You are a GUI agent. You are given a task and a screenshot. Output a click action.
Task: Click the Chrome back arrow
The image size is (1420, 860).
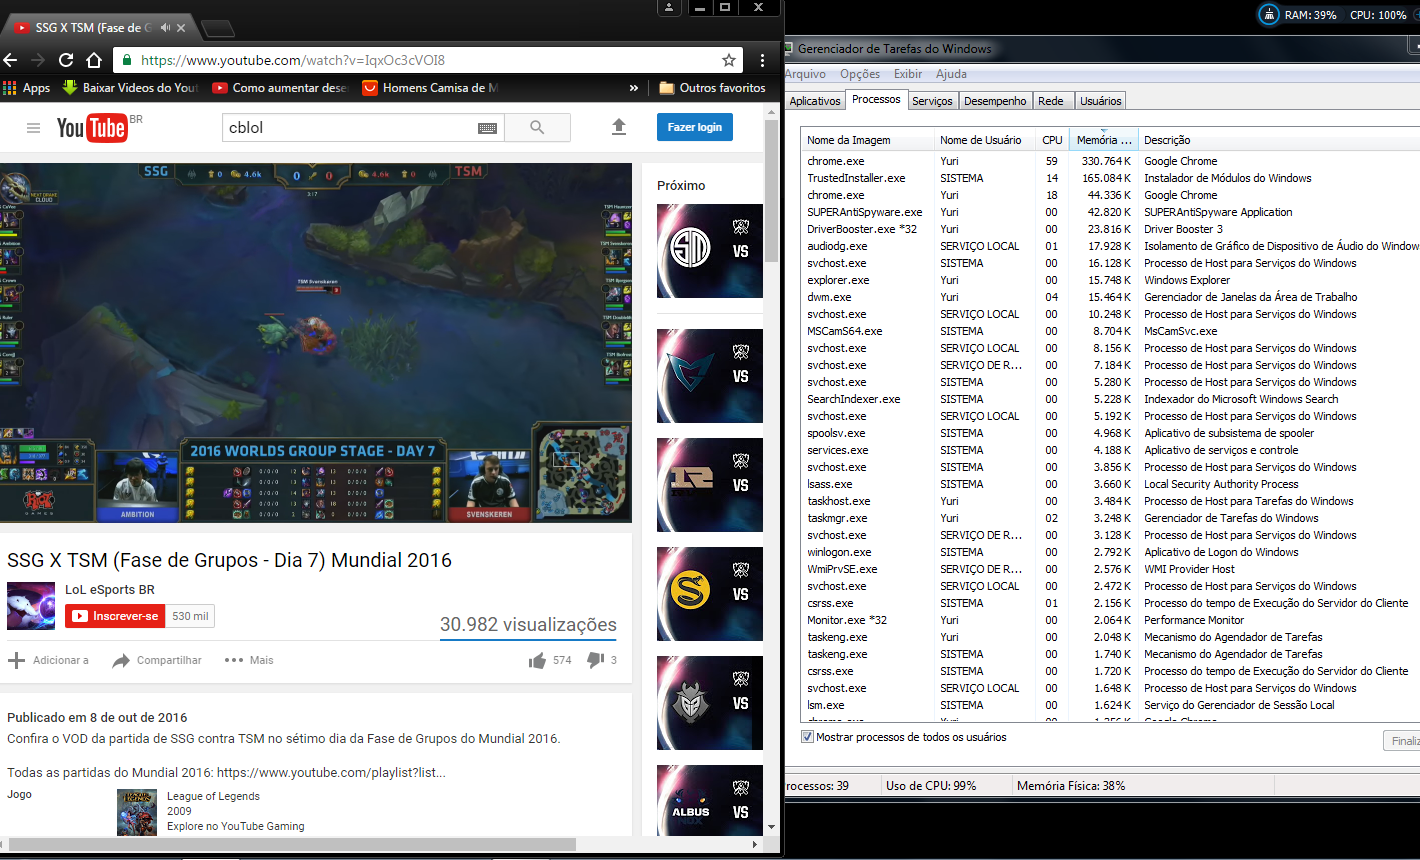pyautogui.click(x=10, y=60)
